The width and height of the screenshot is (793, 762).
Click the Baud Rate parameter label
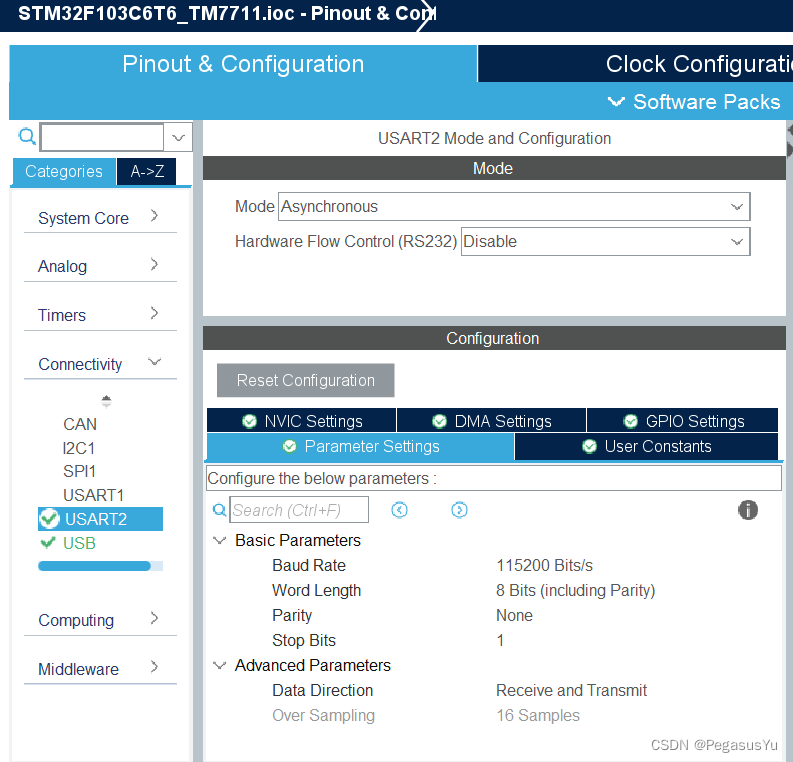pos(309,565)
